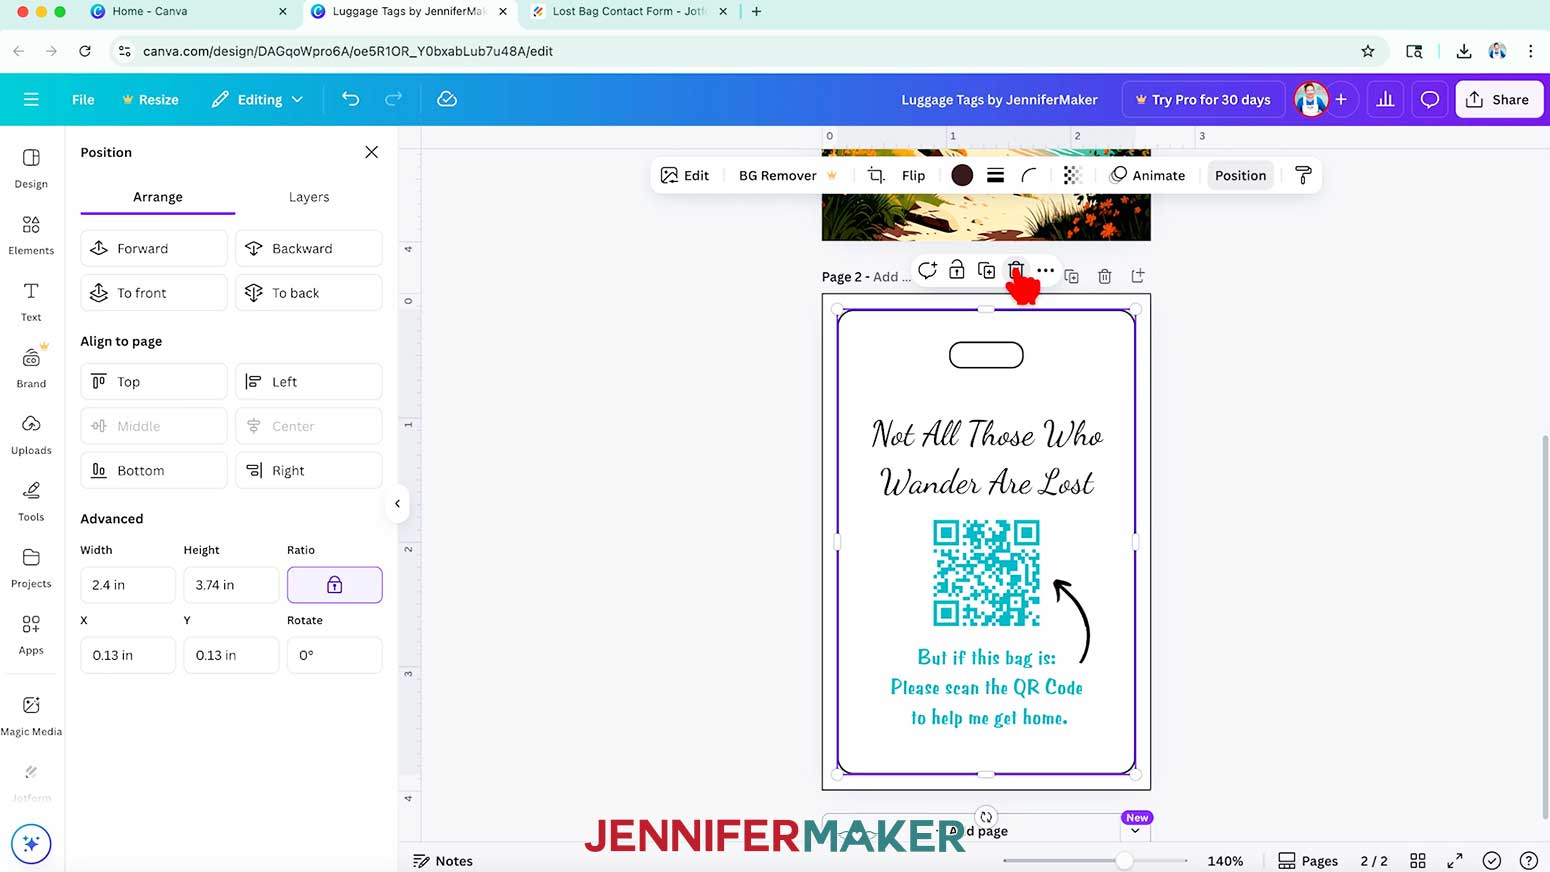Switch to the Layers tab
This screenshot has width=1550, height=872.
pos(309,197)
